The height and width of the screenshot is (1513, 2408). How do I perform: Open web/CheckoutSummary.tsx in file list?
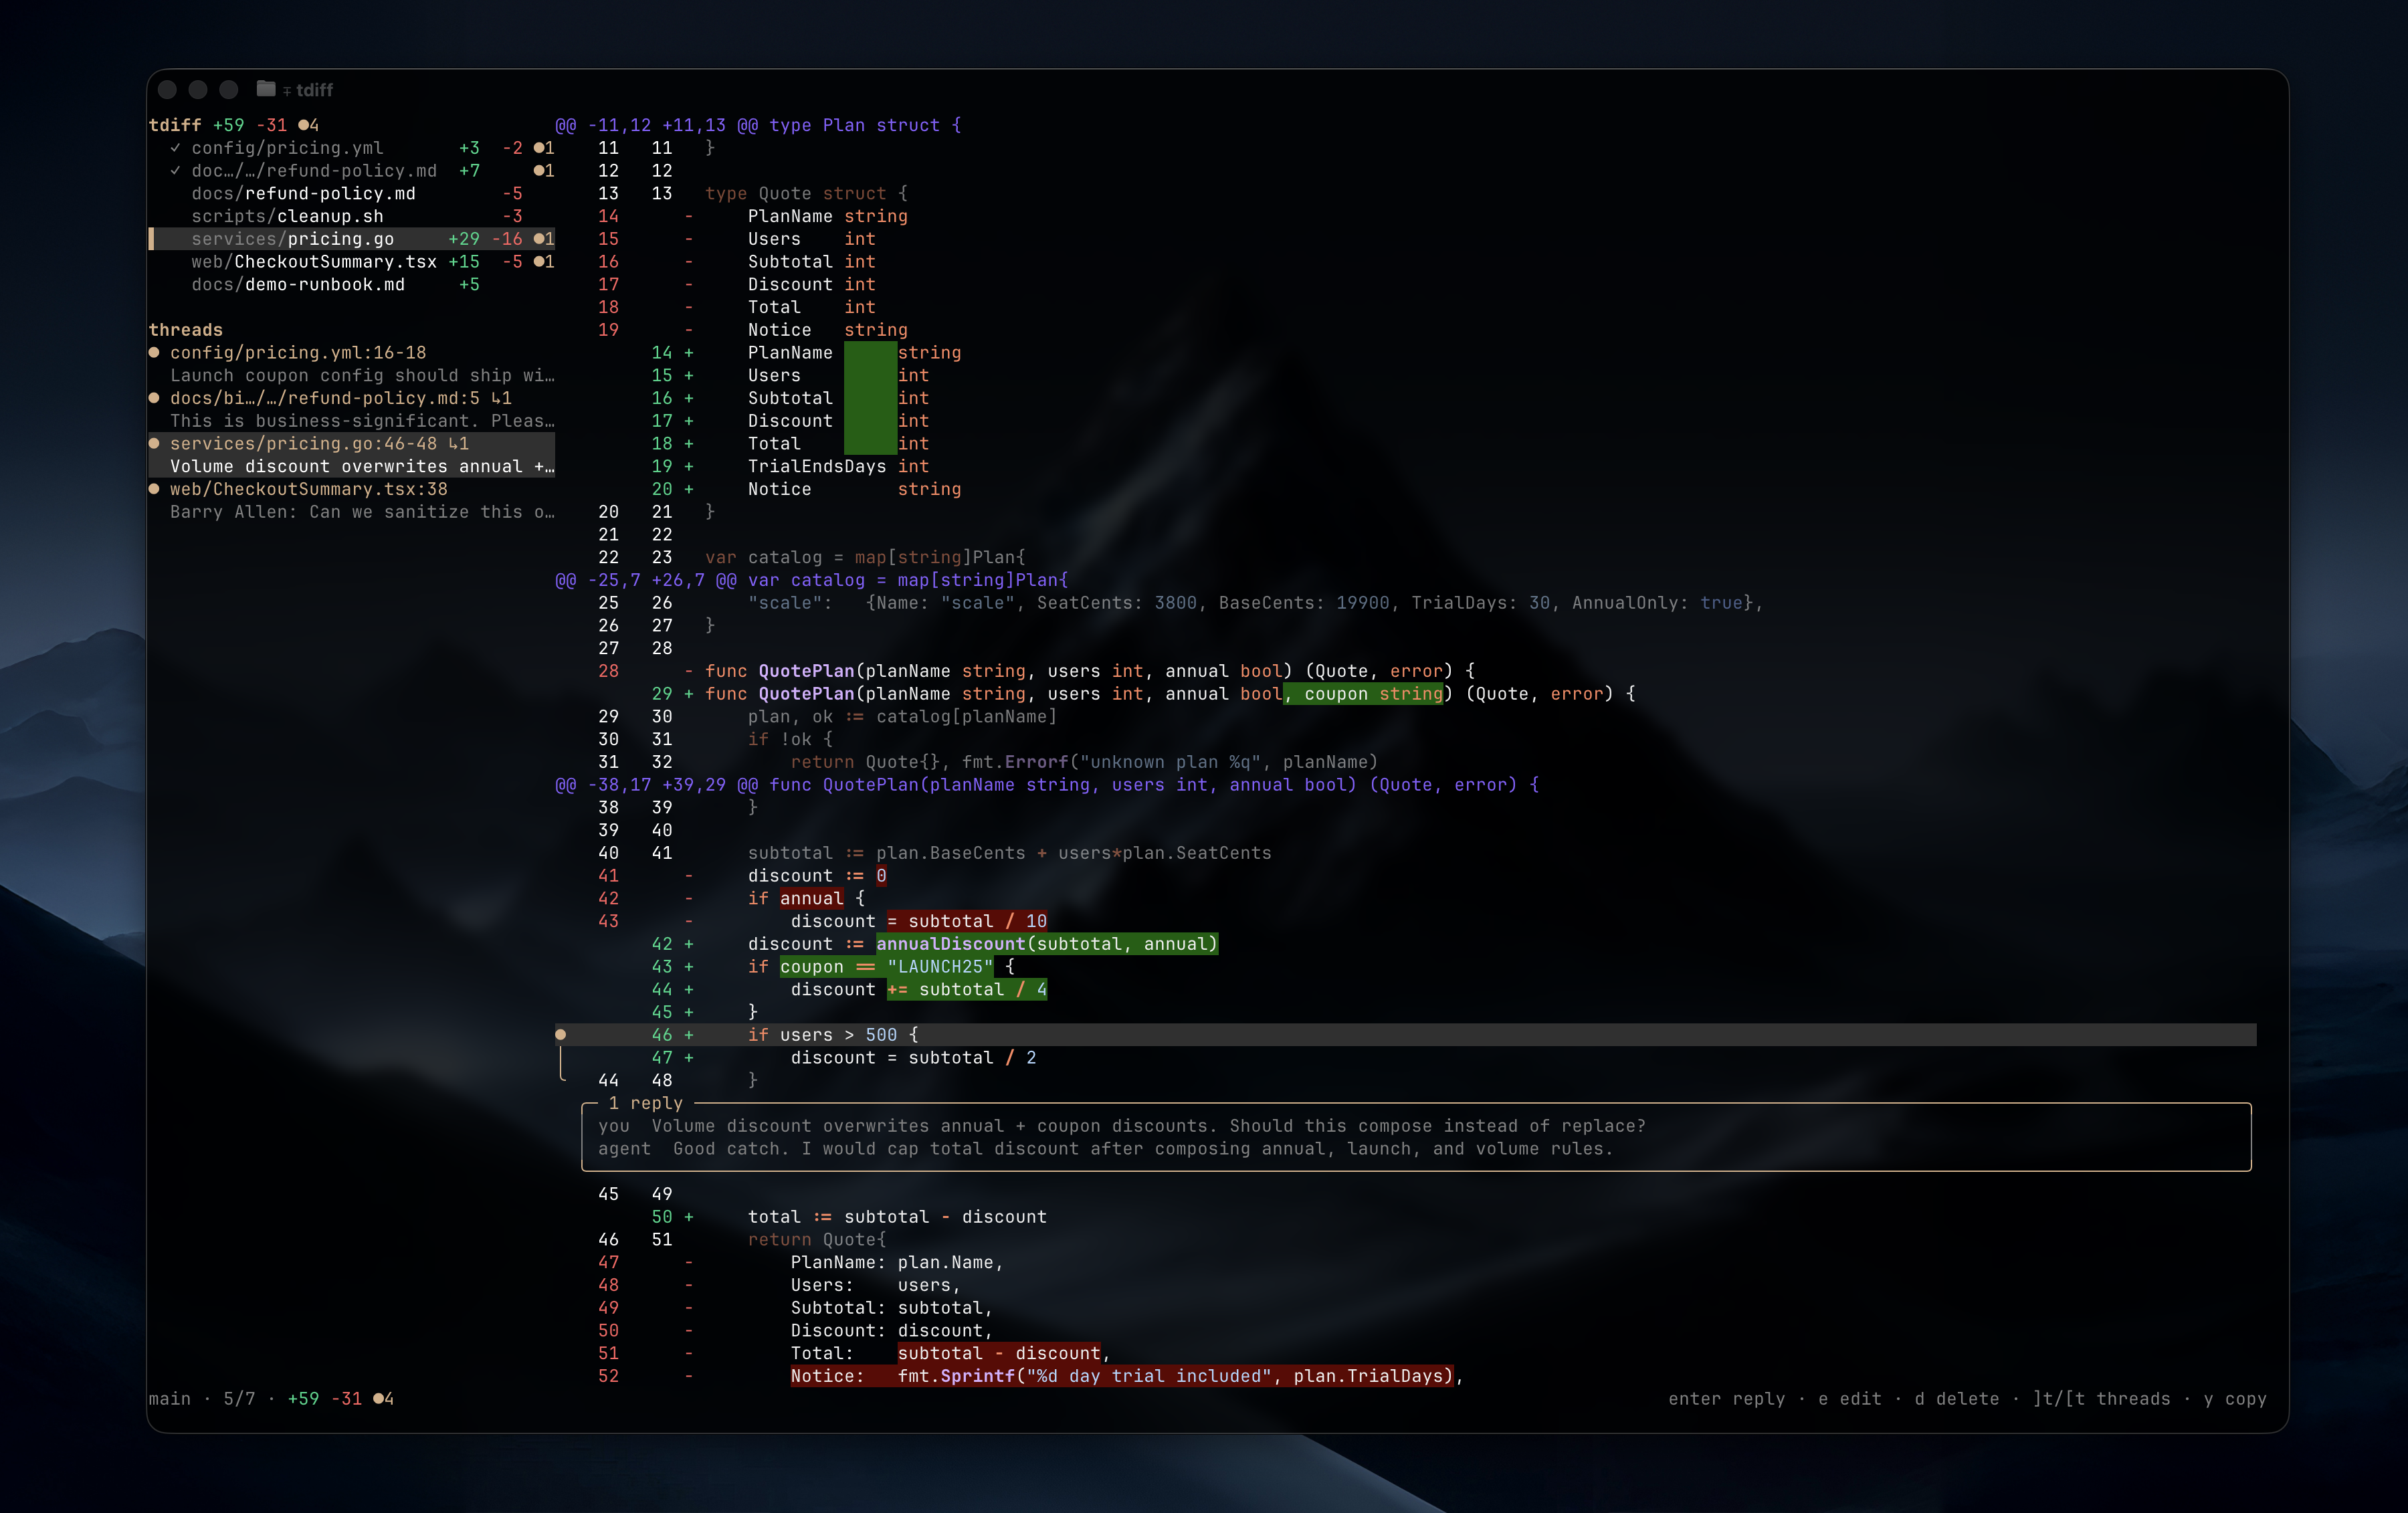(x=314, y=262)
